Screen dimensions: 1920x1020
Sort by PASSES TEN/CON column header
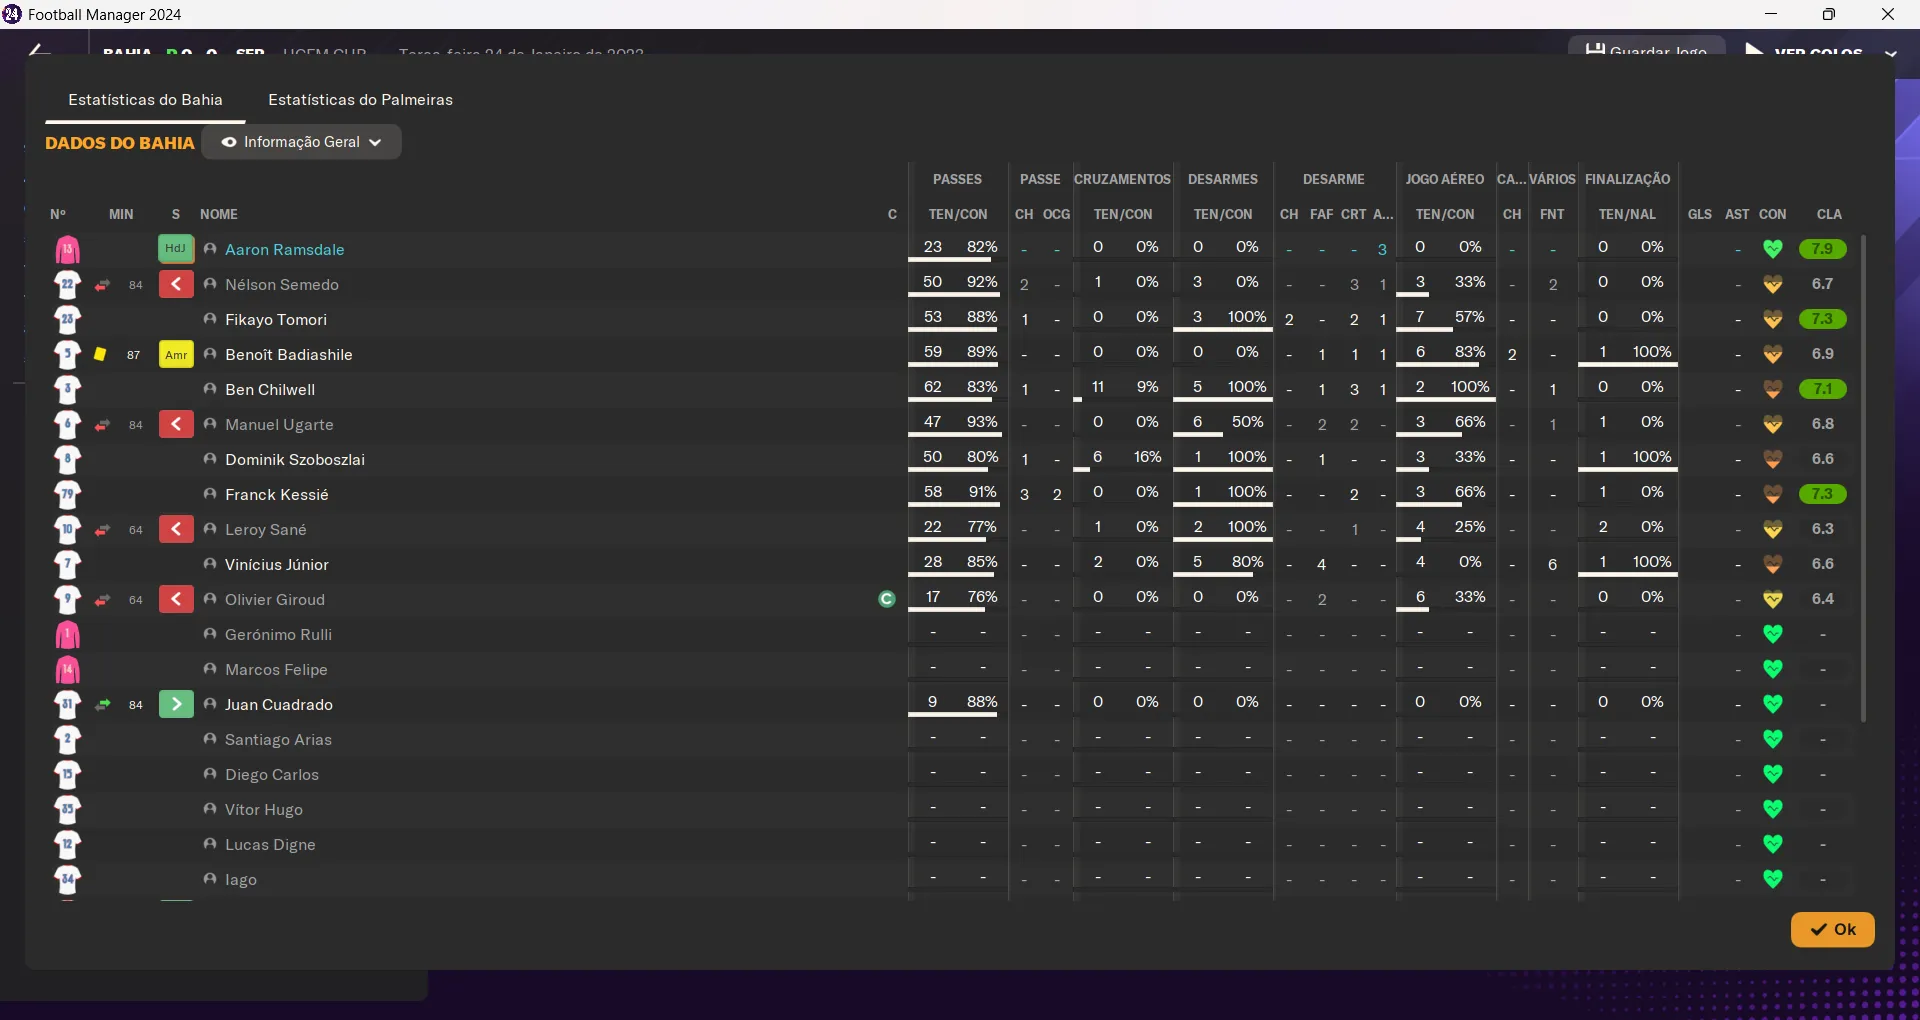point(958,214)
